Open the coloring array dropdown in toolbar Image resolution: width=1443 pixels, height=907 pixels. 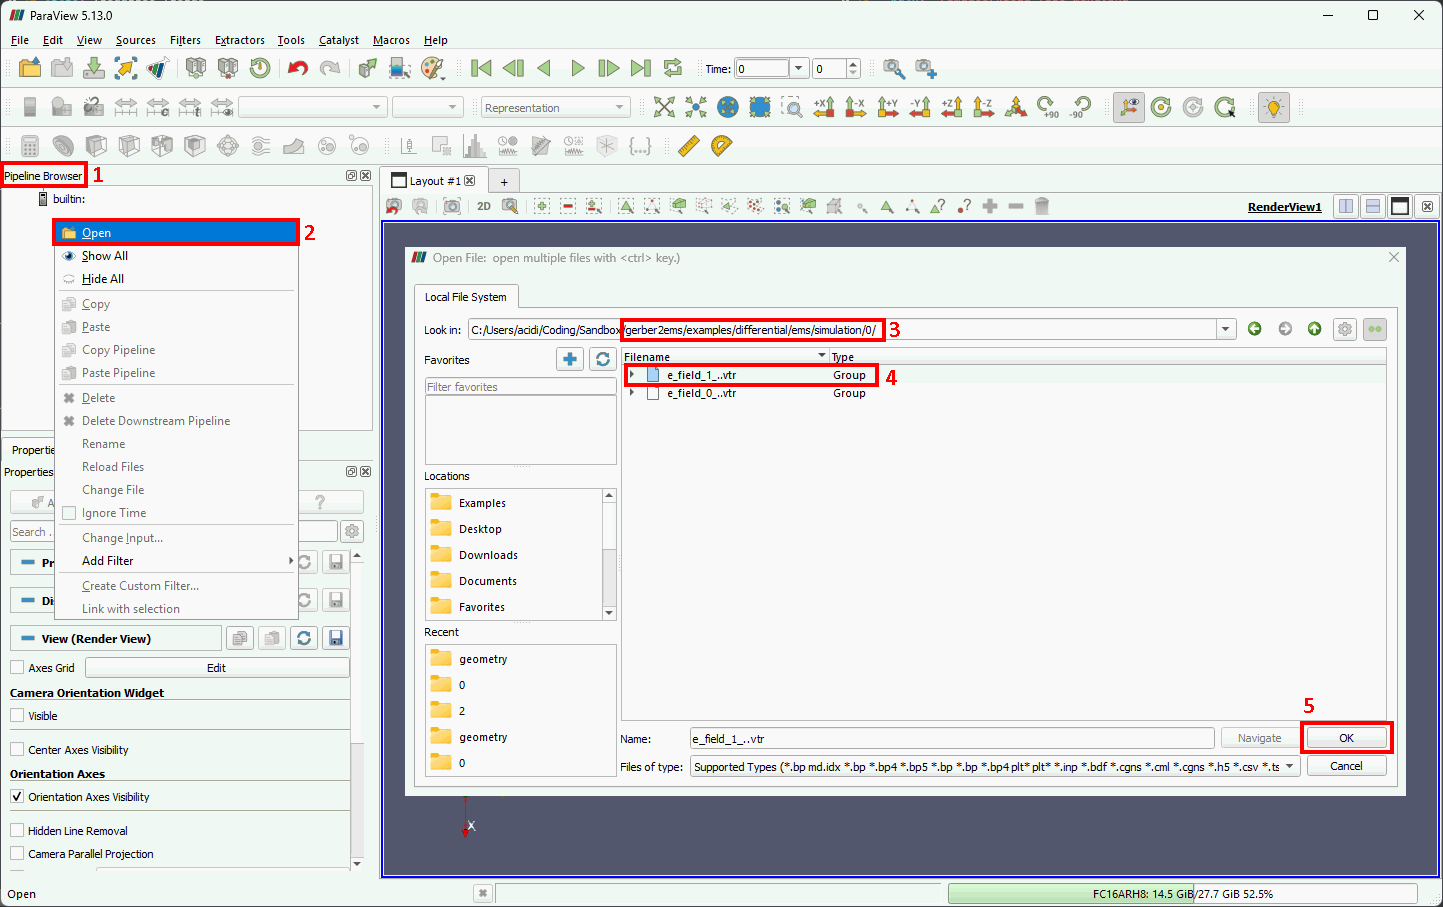(x=312, y=107)
